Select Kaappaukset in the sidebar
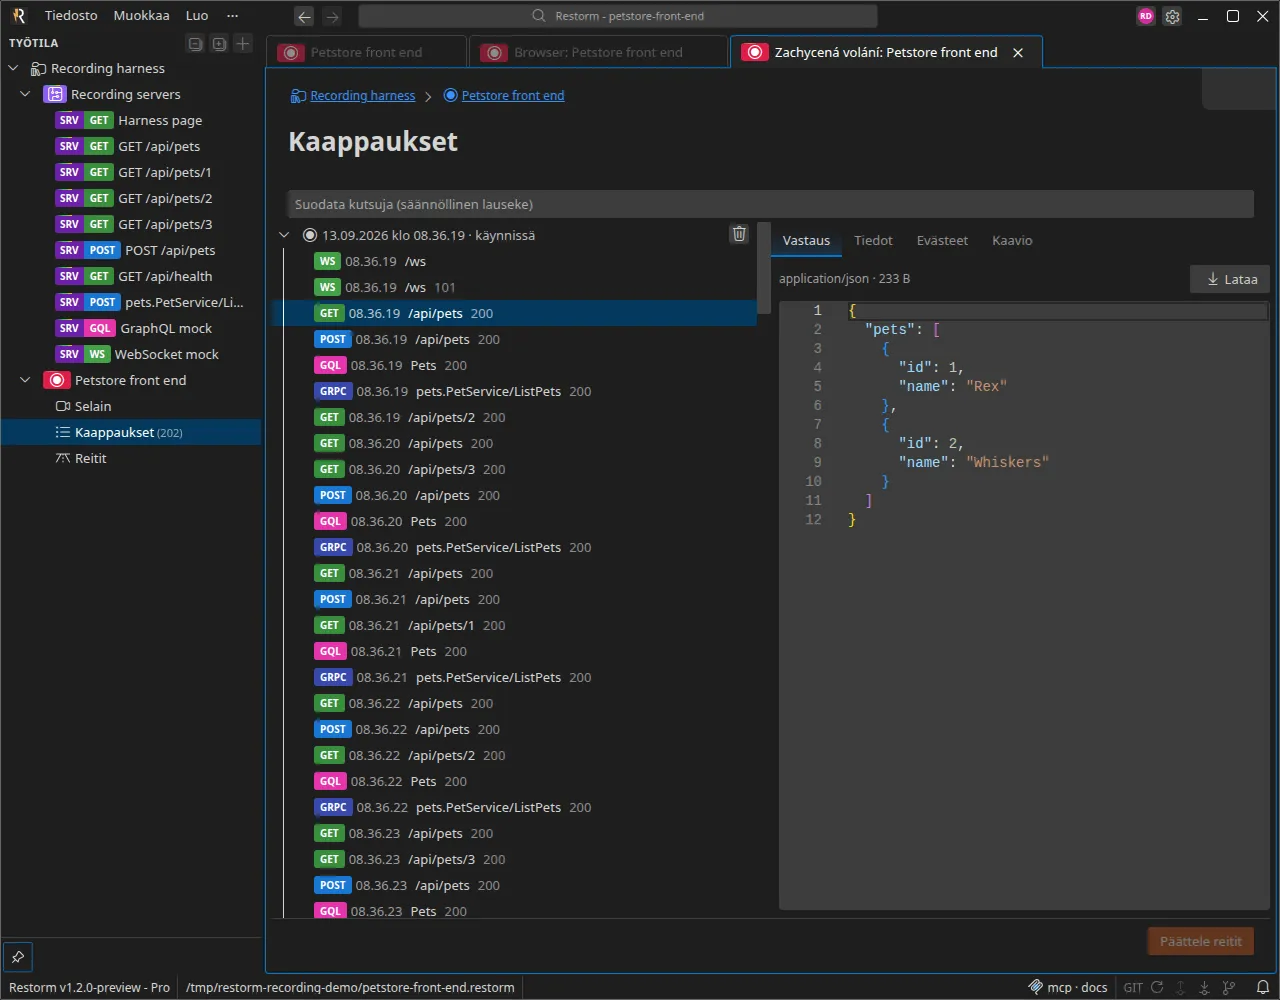 (131, 432)
